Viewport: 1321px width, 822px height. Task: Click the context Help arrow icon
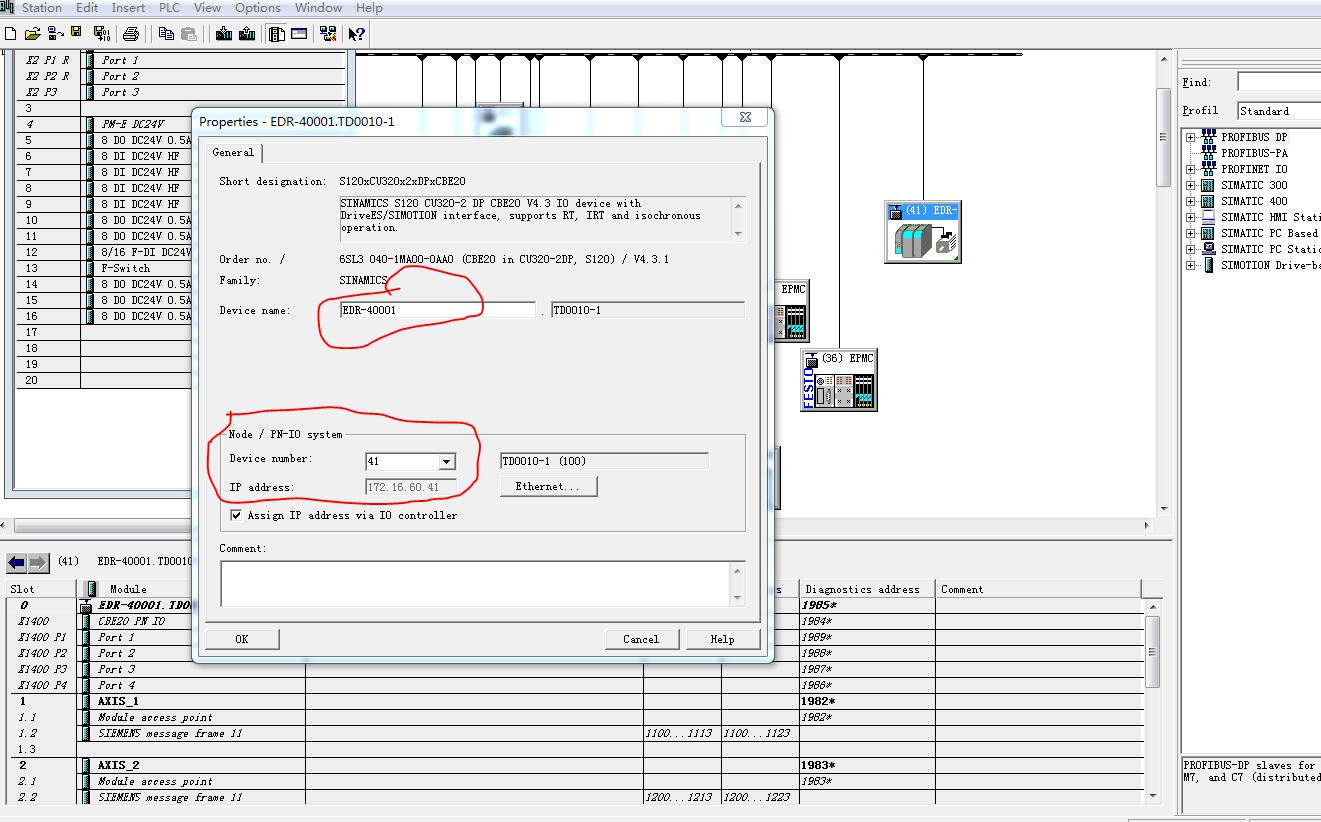(x=356, y=34)
